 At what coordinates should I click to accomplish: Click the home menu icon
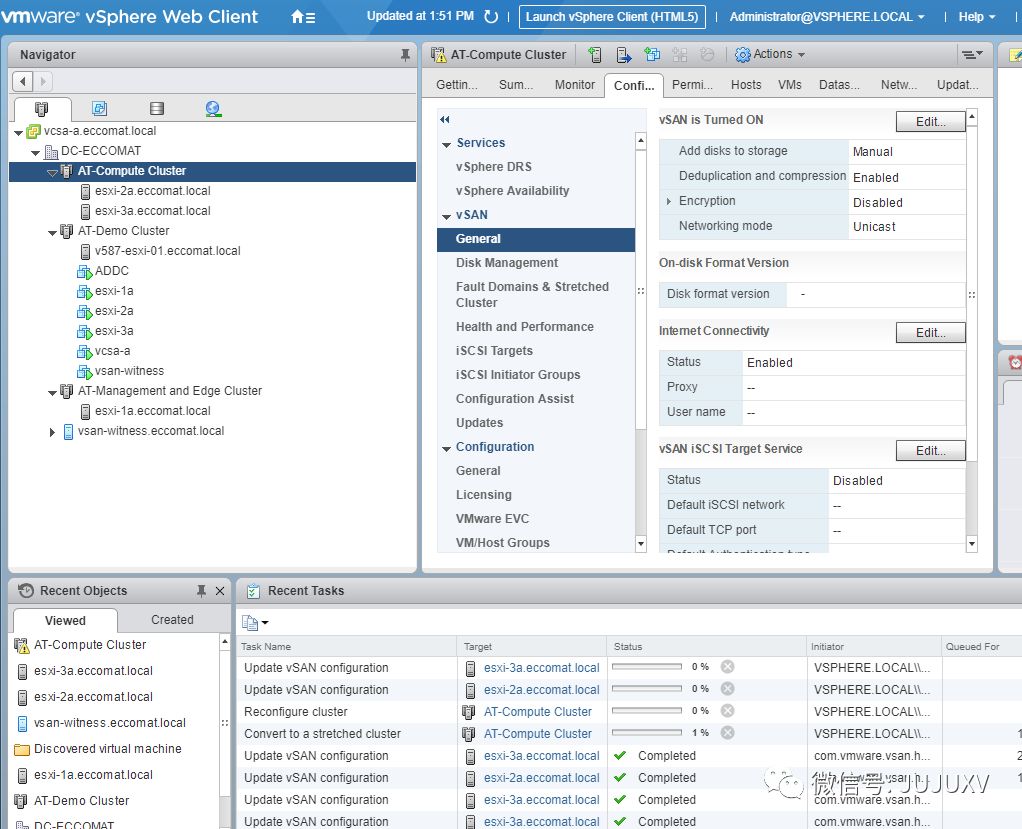tap(302, 17)
